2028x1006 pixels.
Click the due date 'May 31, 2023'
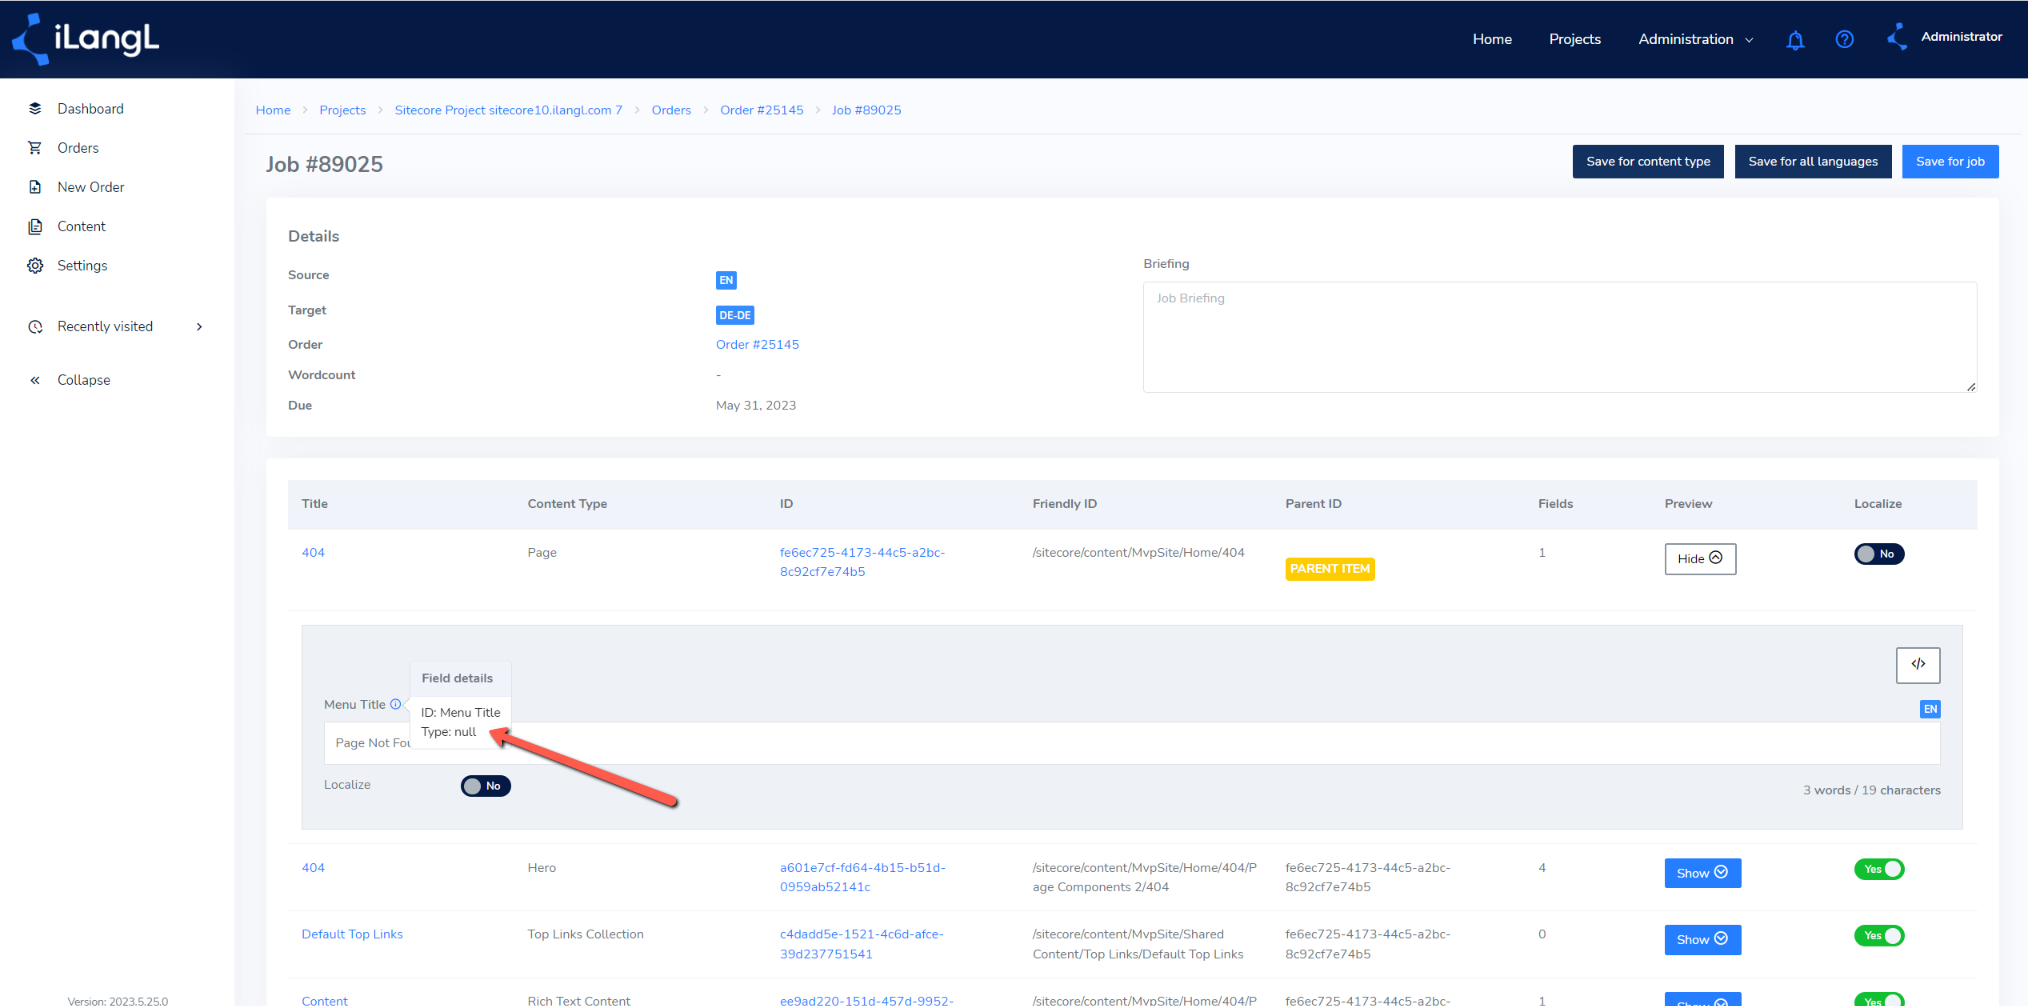[x=756, y=405]
